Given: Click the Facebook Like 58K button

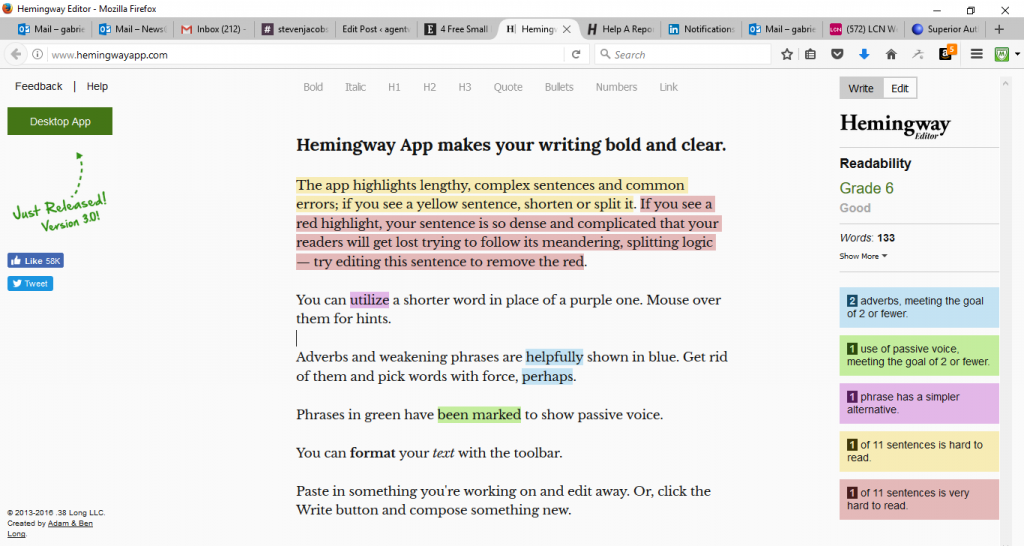Looking at the screenshot, I should (35, 261).
